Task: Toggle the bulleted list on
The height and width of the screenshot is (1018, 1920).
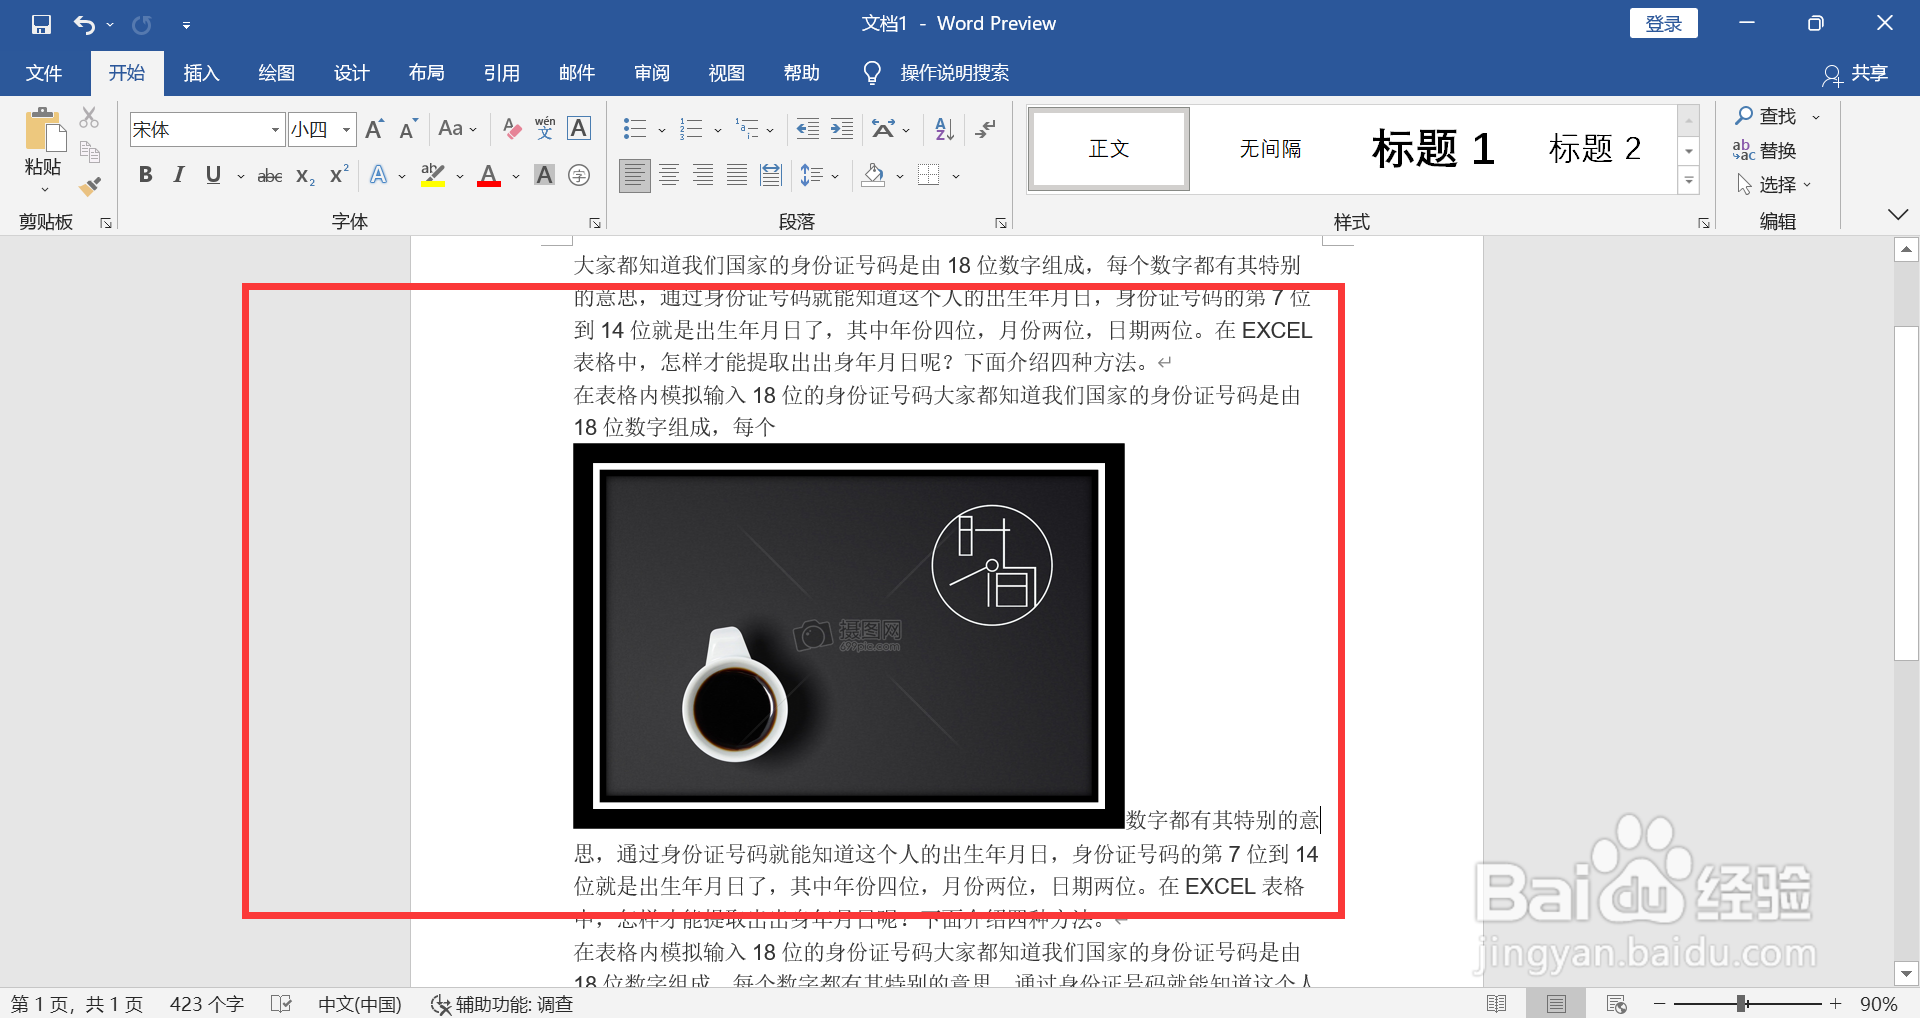Action: (634, 128)
